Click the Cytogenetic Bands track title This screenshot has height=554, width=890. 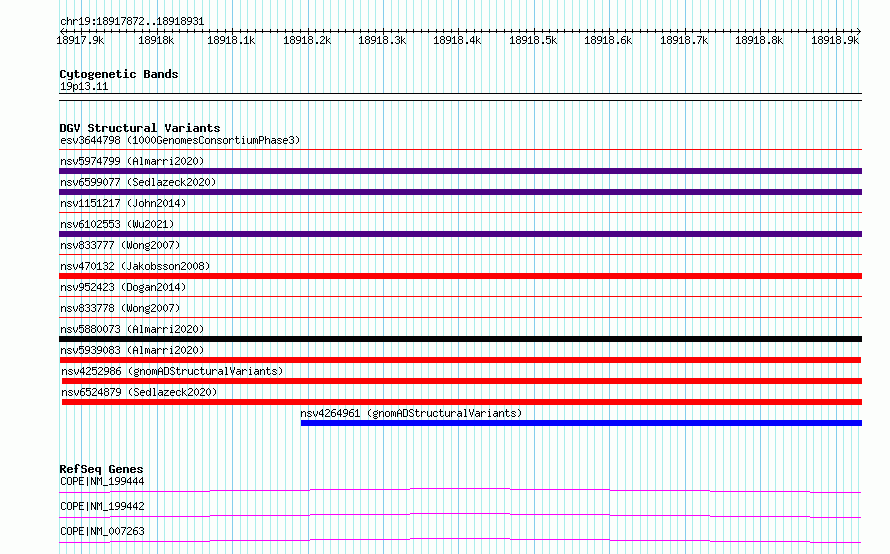[119, 74]
